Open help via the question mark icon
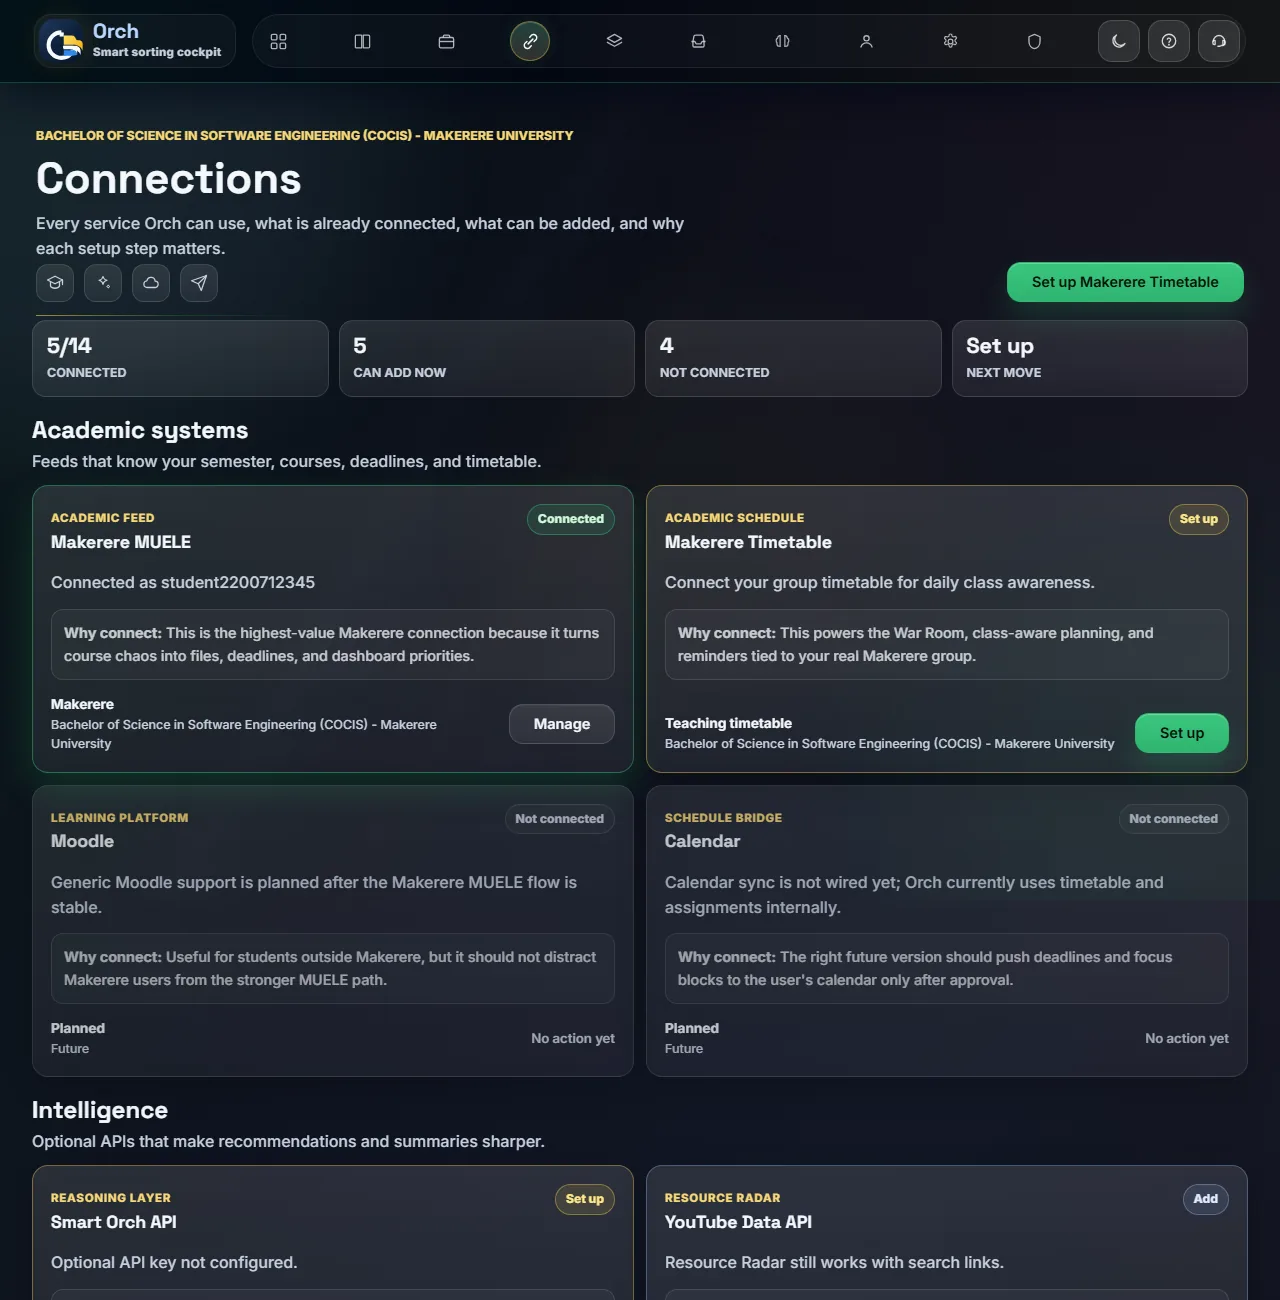This screenshot has height=1300, width=1280. 1169,41
